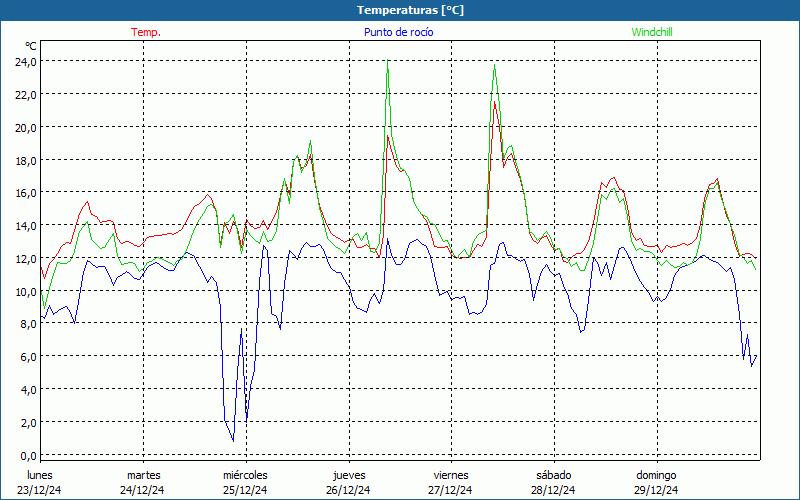Click the 6,0 y-axis value
Screen dimensions: 800x500
coord(29,357)
